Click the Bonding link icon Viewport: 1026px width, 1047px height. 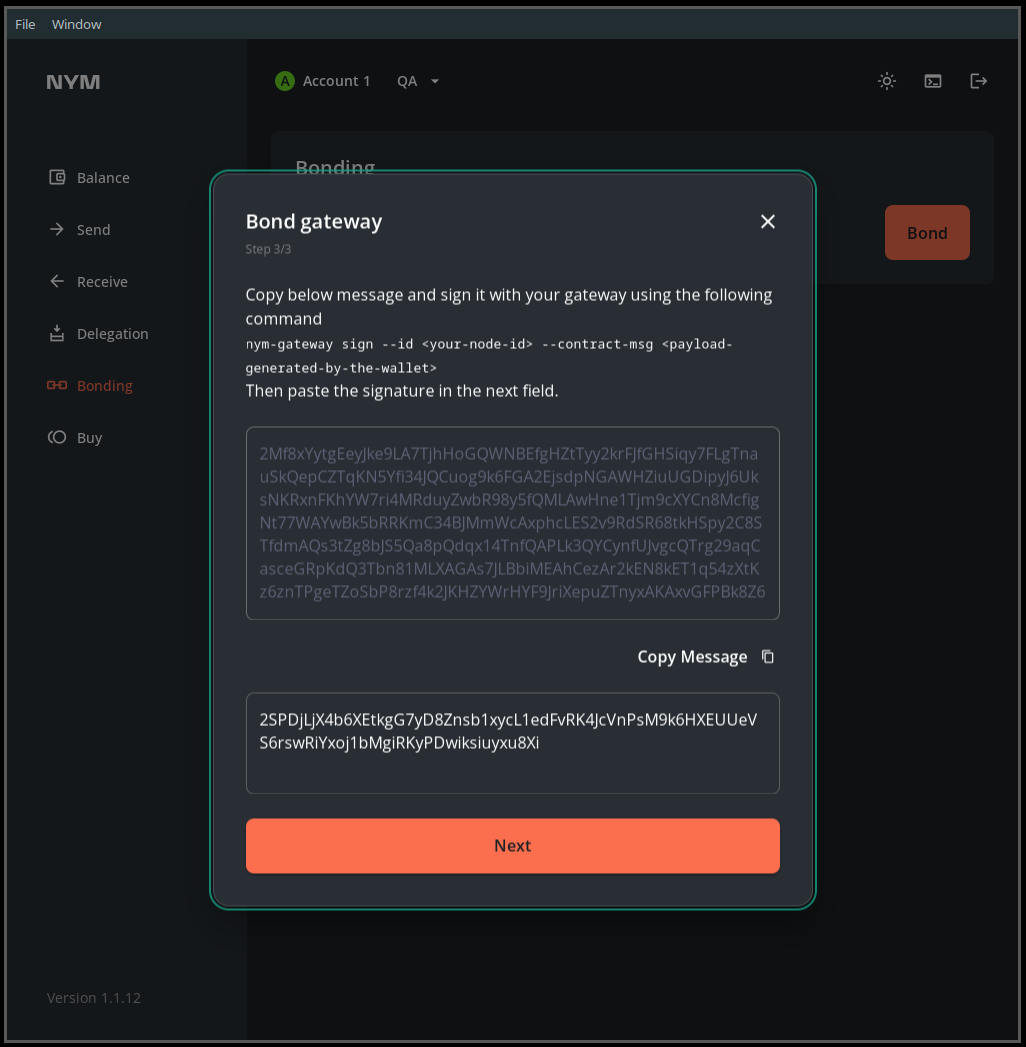pyautogui.click(x=57, y=386)
